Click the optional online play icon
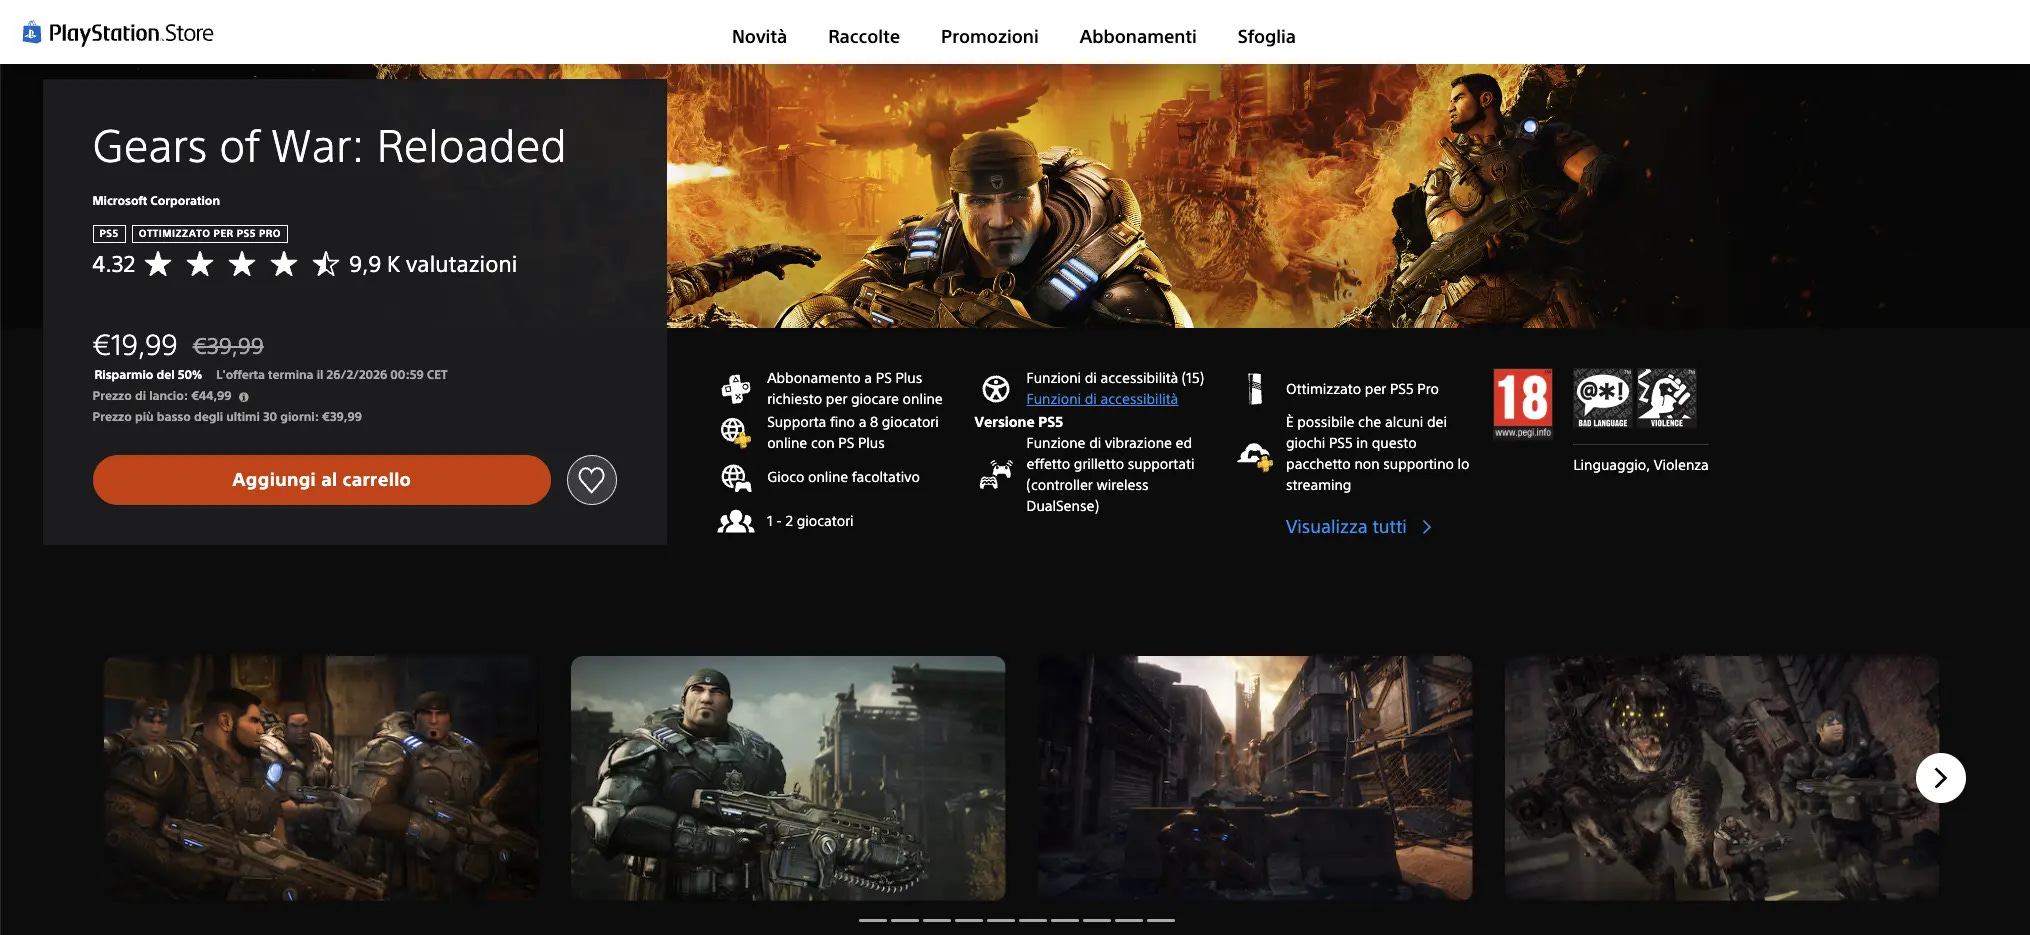 pos(736,478)
